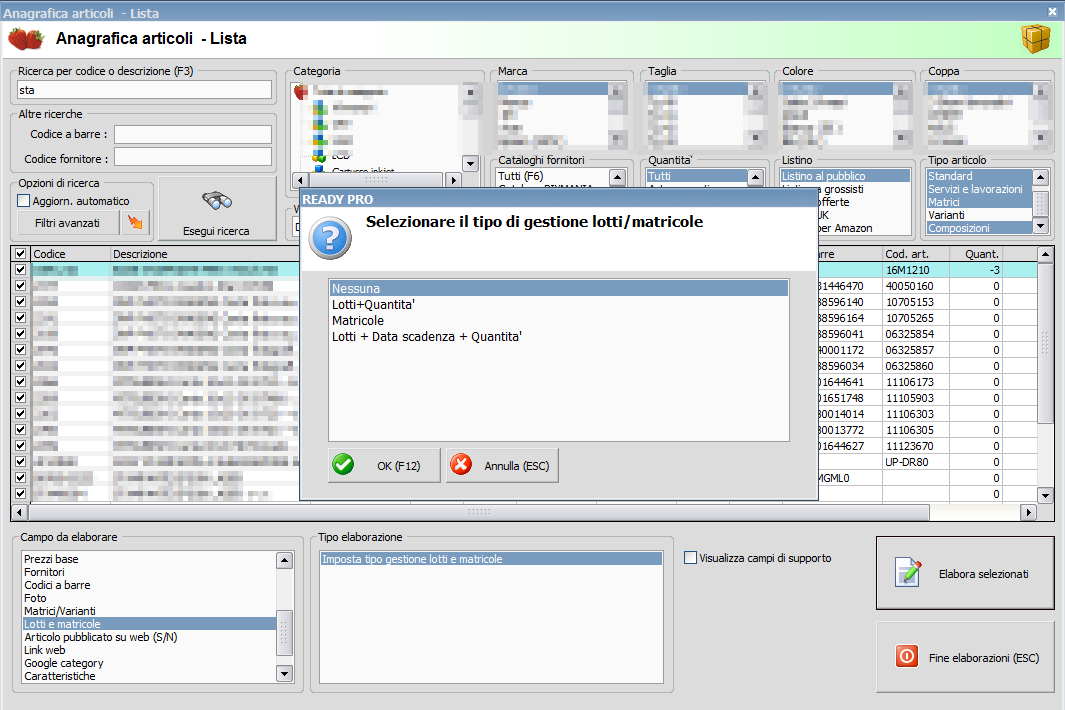The height and width of the screenshot is (710, 1065).
Task: Select Composizioni in Tipo articolo
Action: pyautogui.click(x=979, y=228)
